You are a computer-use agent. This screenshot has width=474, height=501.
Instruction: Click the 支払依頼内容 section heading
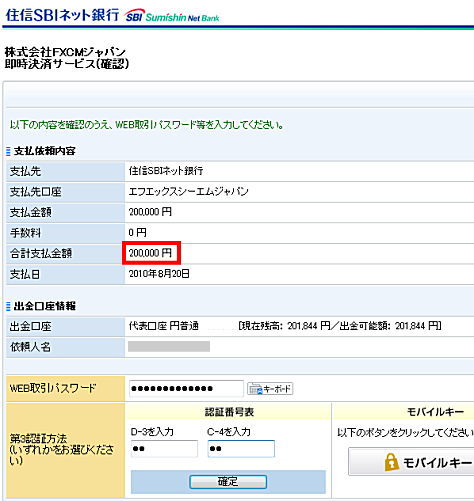(x=44, y=151)
